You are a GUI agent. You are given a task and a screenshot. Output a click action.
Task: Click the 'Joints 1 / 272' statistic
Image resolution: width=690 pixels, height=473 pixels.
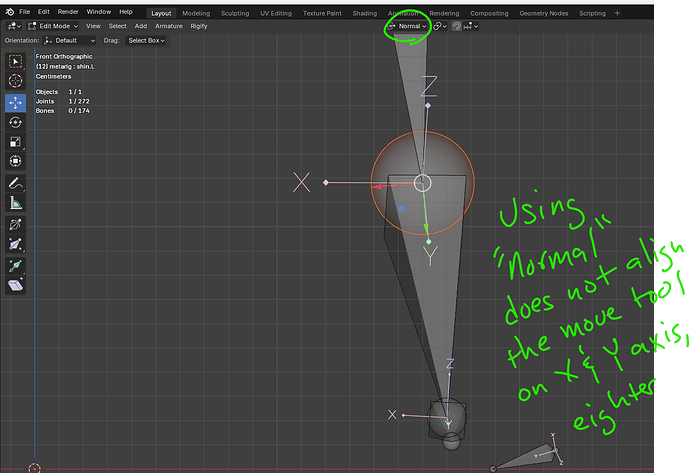tap(62, 101)
